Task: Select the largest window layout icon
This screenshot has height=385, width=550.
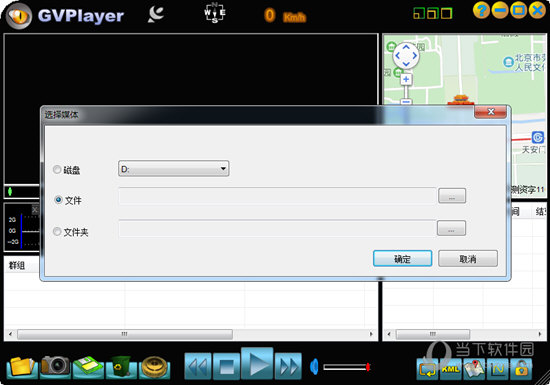Action: click(x=446, y=13)
